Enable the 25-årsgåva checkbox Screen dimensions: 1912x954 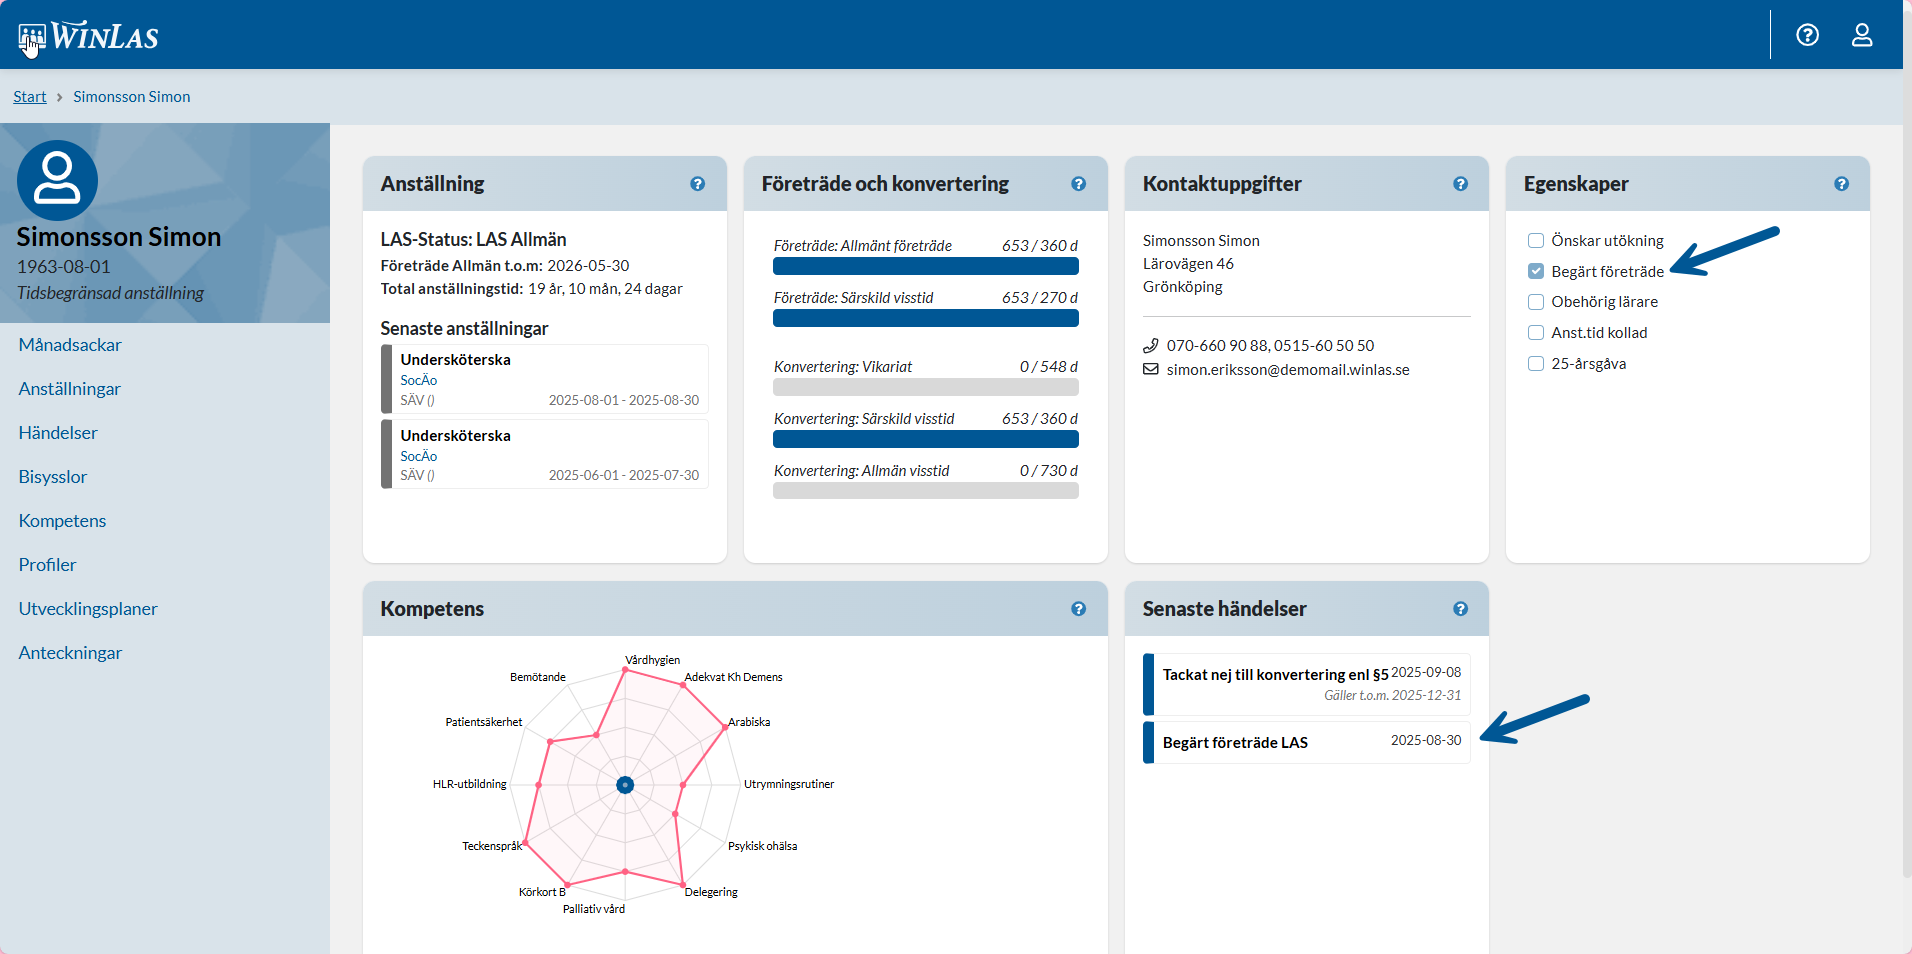(1536, 364)
